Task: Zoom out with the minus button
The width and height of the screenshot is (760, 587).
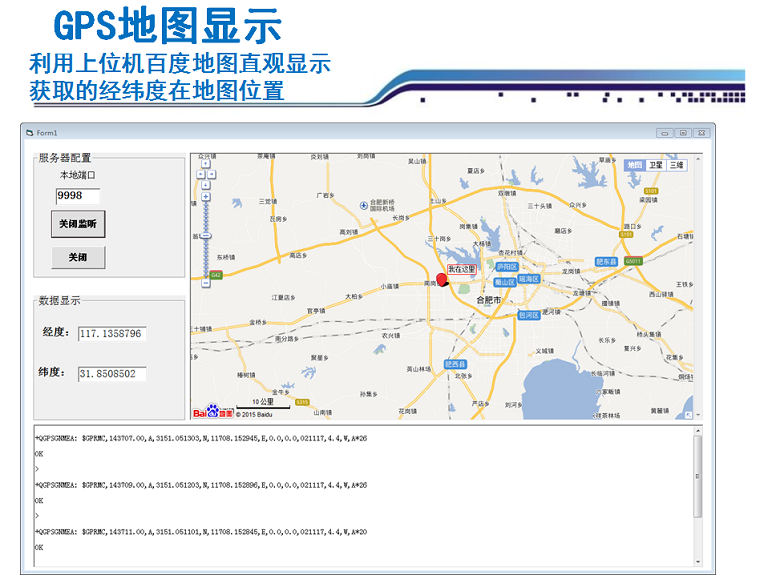Action: click(206, 283)
